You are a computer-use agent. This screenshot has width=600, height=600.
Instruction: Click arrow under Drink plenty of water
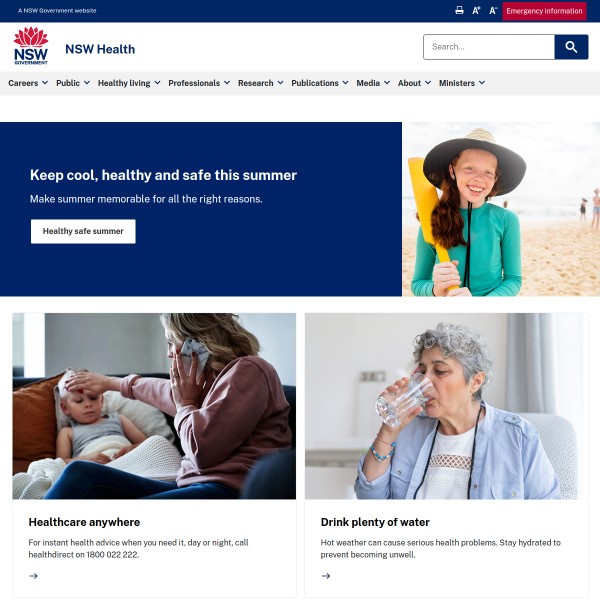pos(326,576)
